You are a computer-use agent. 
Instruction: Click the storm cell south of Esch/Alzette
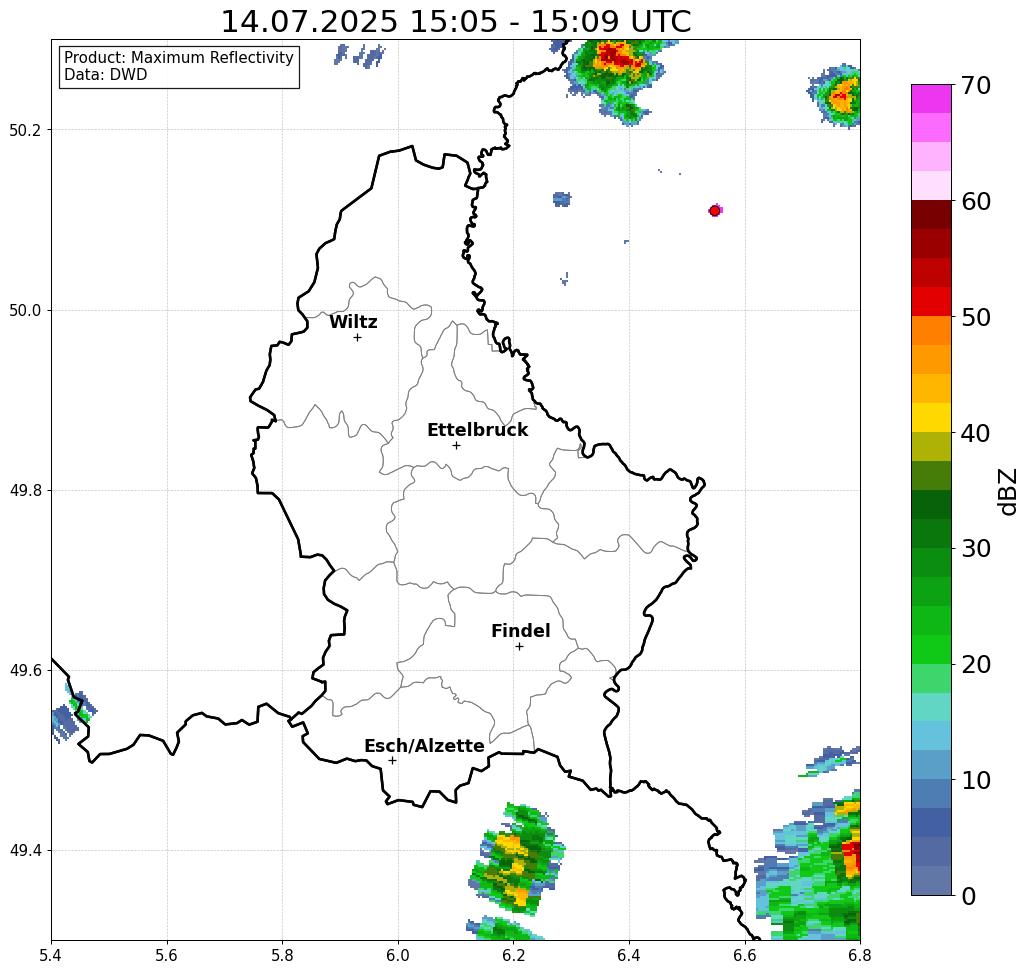[517, 859]
